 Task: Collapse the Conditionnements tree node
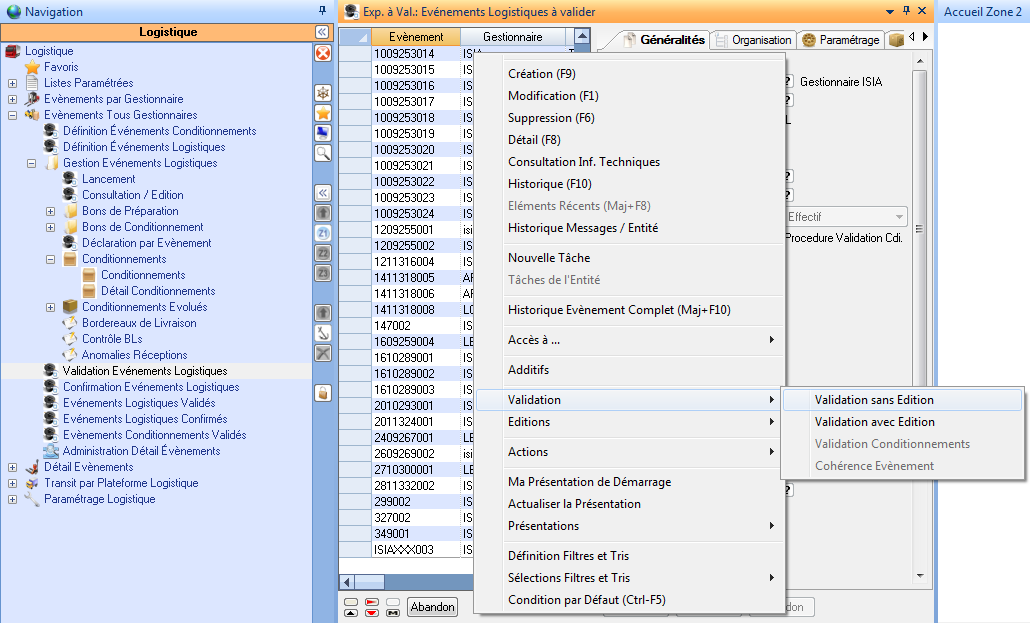pos(50,259)
